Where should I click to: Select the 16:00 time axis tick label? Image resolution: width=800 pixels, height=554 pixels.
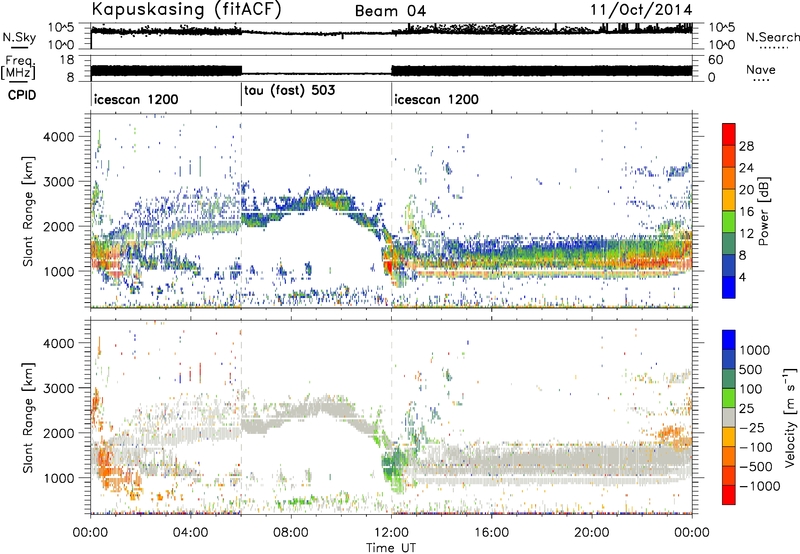(491, 532)
